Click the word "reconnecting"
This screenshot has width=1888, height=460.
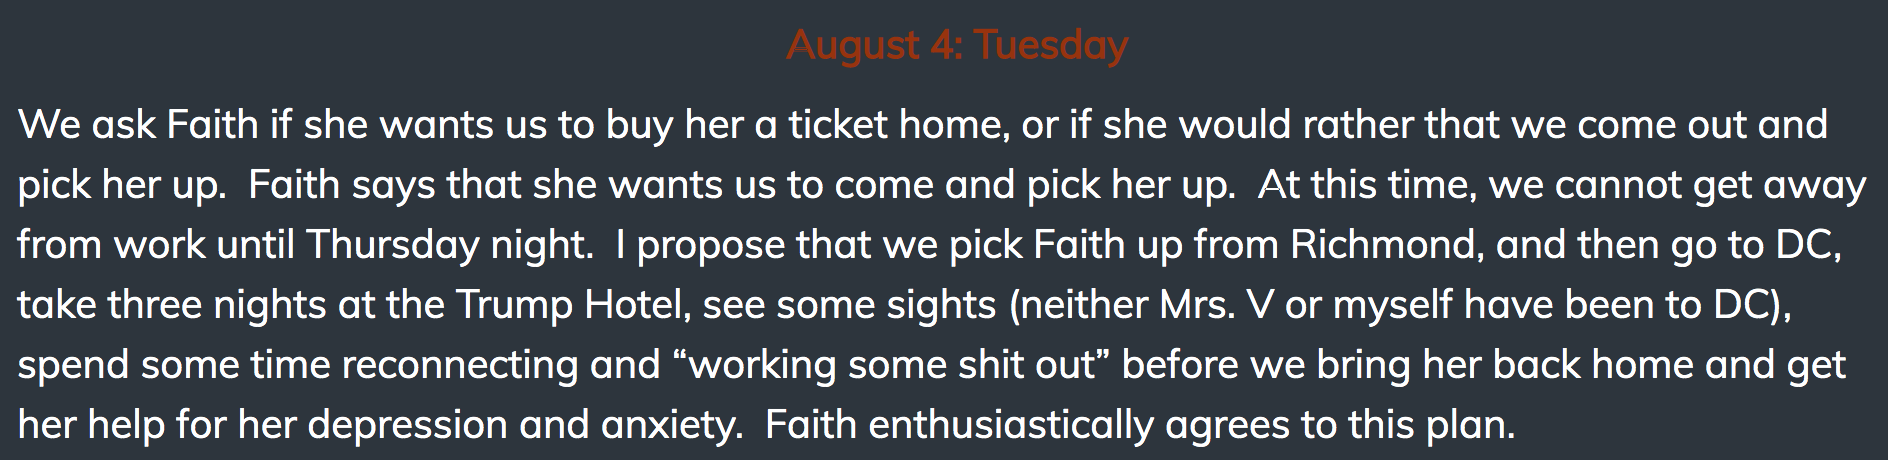tap(460, 366)
